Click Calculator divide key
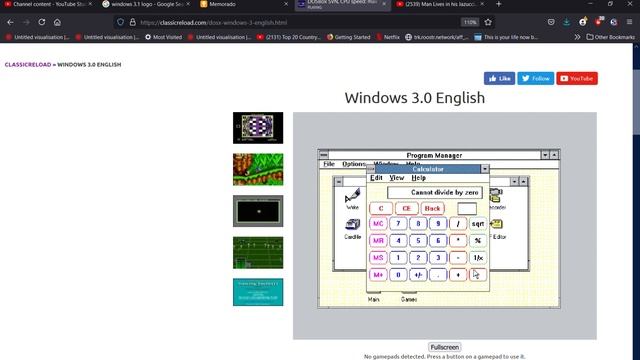 (458, 224)
